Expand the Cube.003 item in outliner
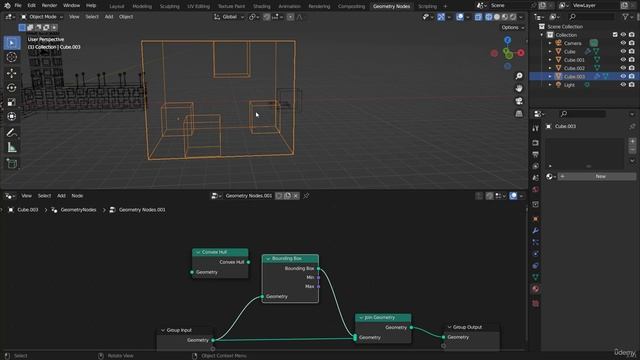640x360 pixels. point(550,76)
